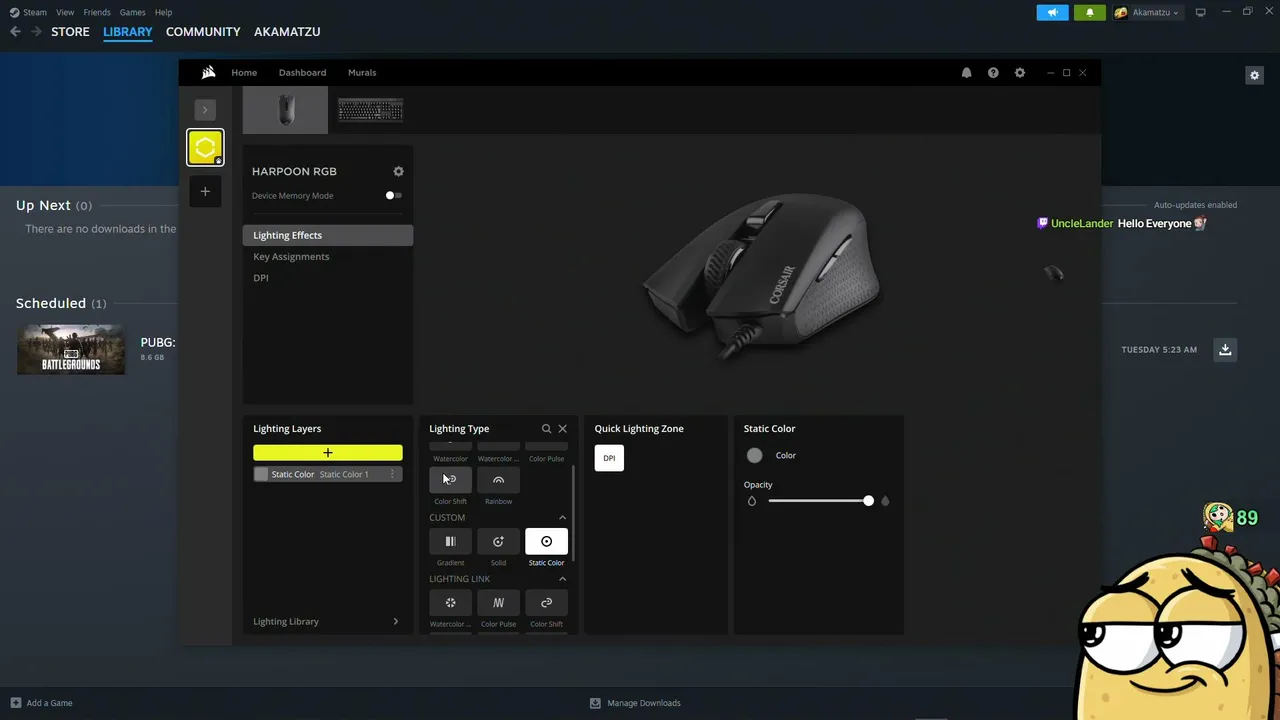Toggle Device Memory Mode switch
The width and height of the screenshot is (1280, 720).
coord(394,196)
